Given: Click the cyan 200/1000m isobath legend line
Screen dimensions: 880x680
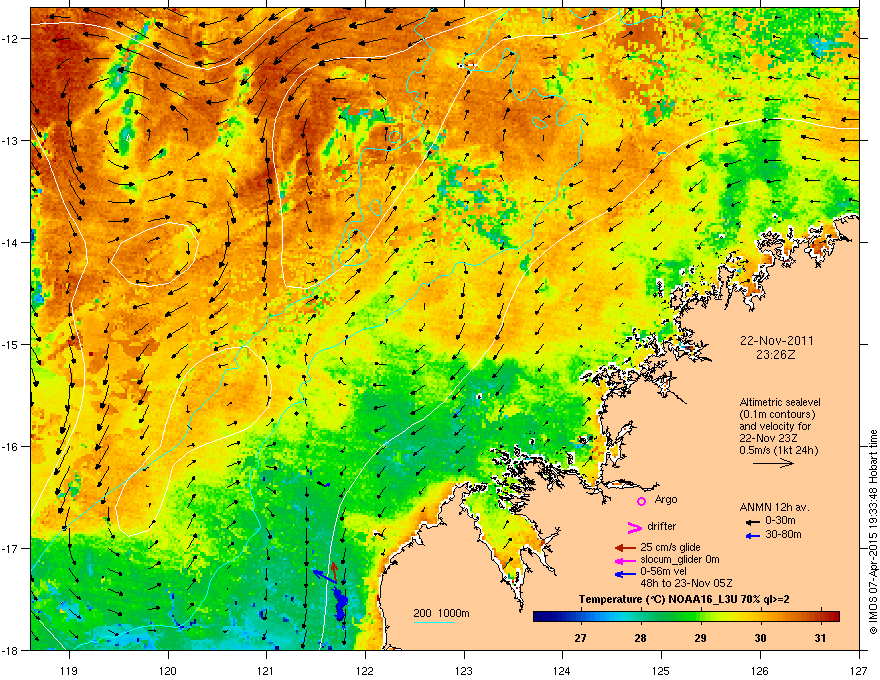Looking at the screenshot, I should point(434,623).
